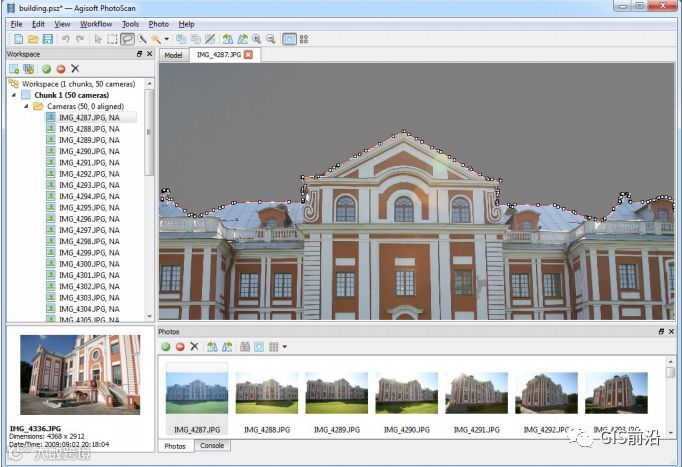Open the Photo menu

pyautogui.click(x=159, y=24)
